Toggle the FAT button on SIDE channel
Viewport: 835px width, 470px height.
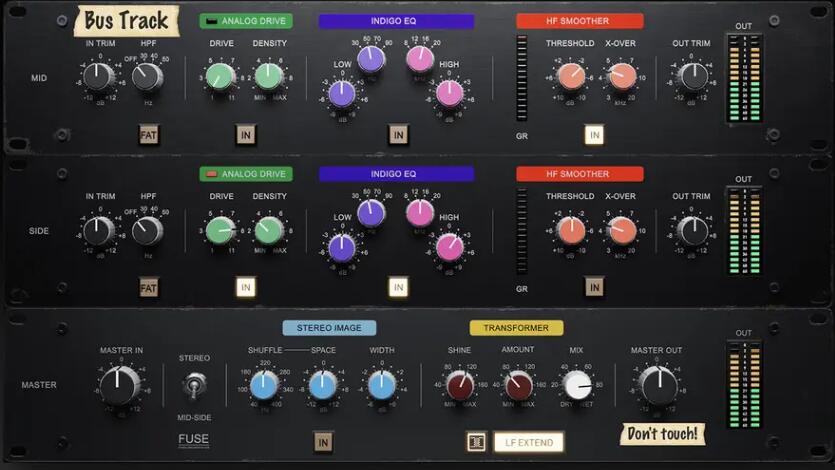coord(148,288)
